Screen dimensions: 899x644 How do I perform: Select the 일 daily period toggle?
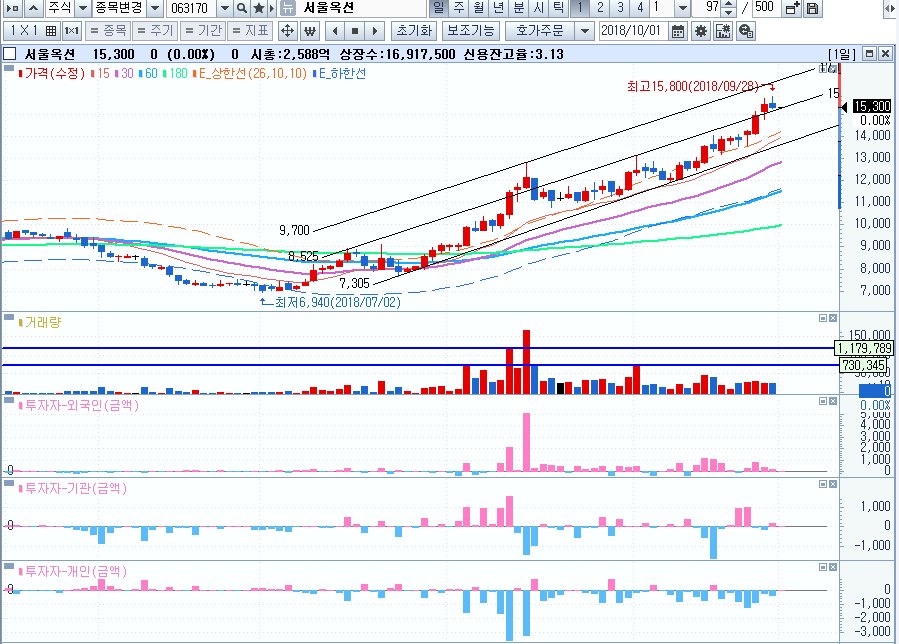(x=439, y=8)
